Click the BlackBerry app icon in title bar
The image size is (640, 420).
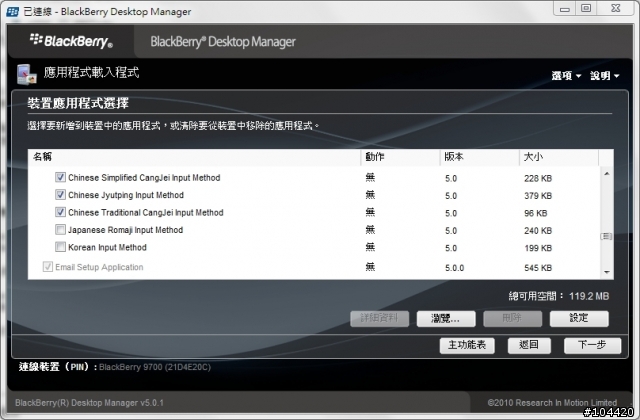[12, 11]
